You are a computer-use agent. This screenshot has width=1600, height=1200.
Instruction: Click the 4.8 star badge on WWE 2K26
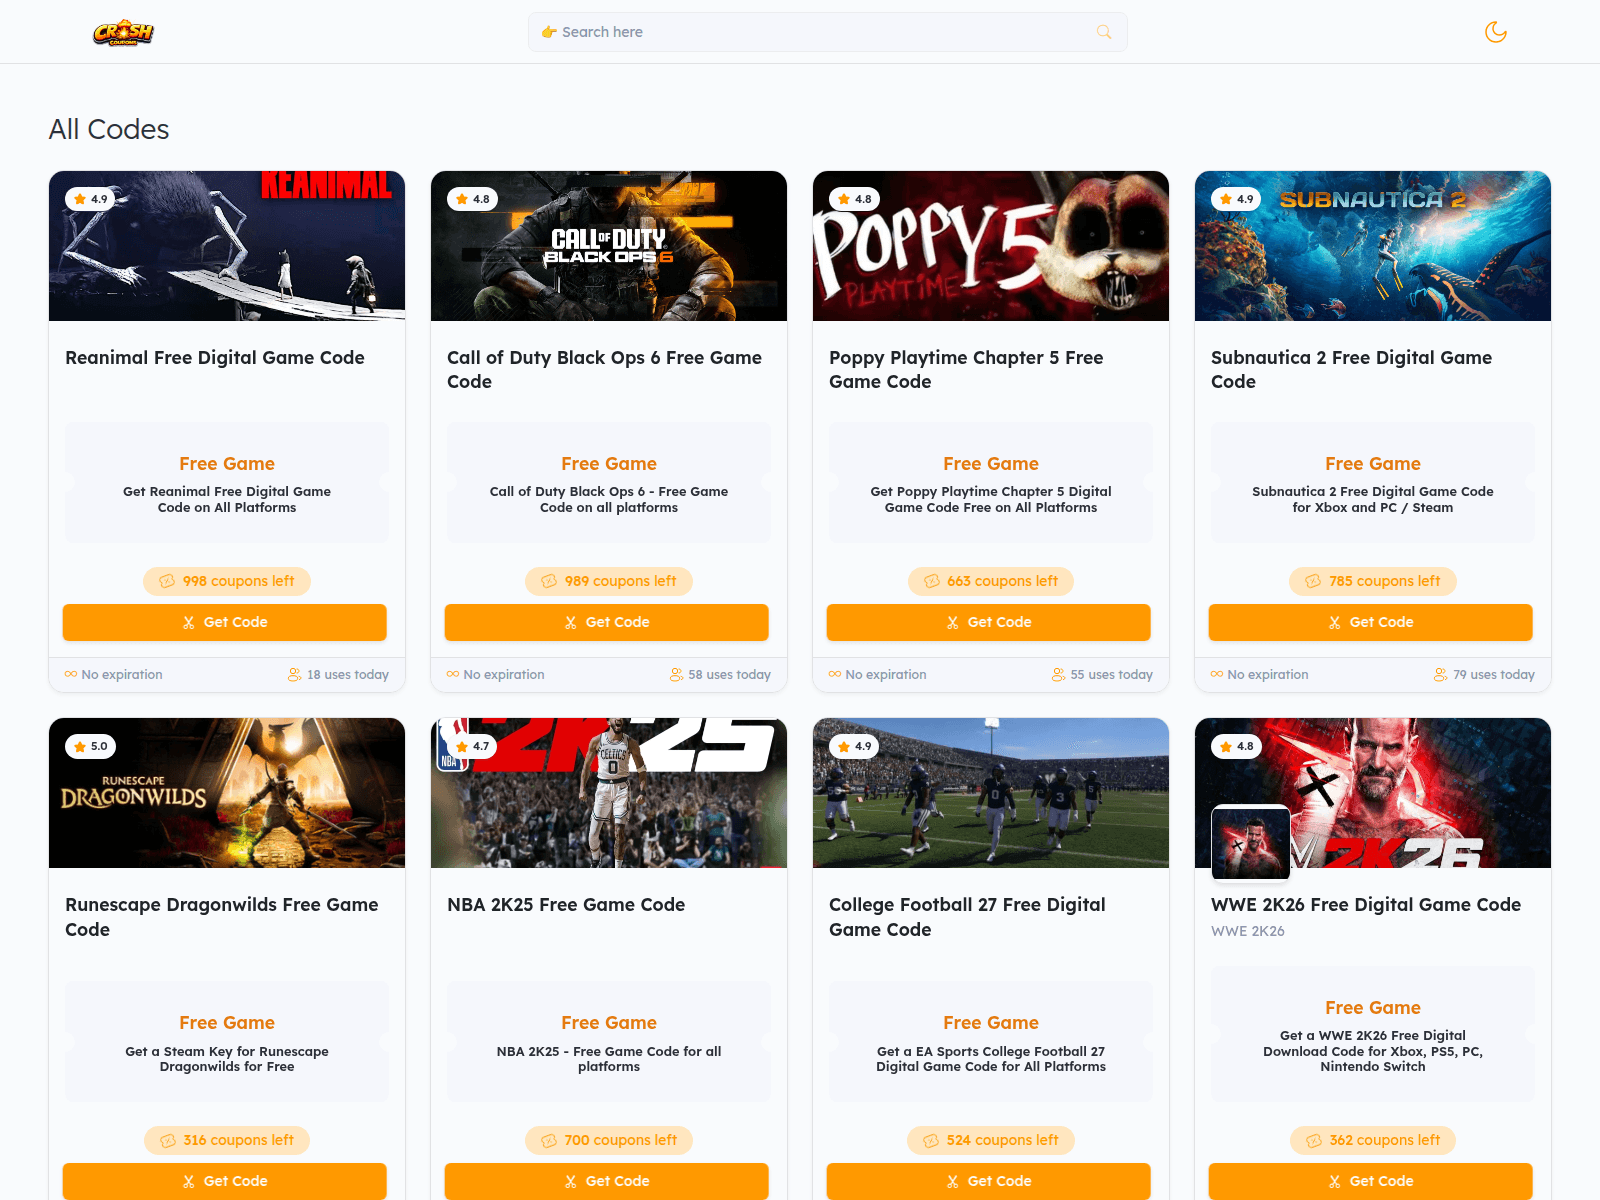coord(1237,746)
